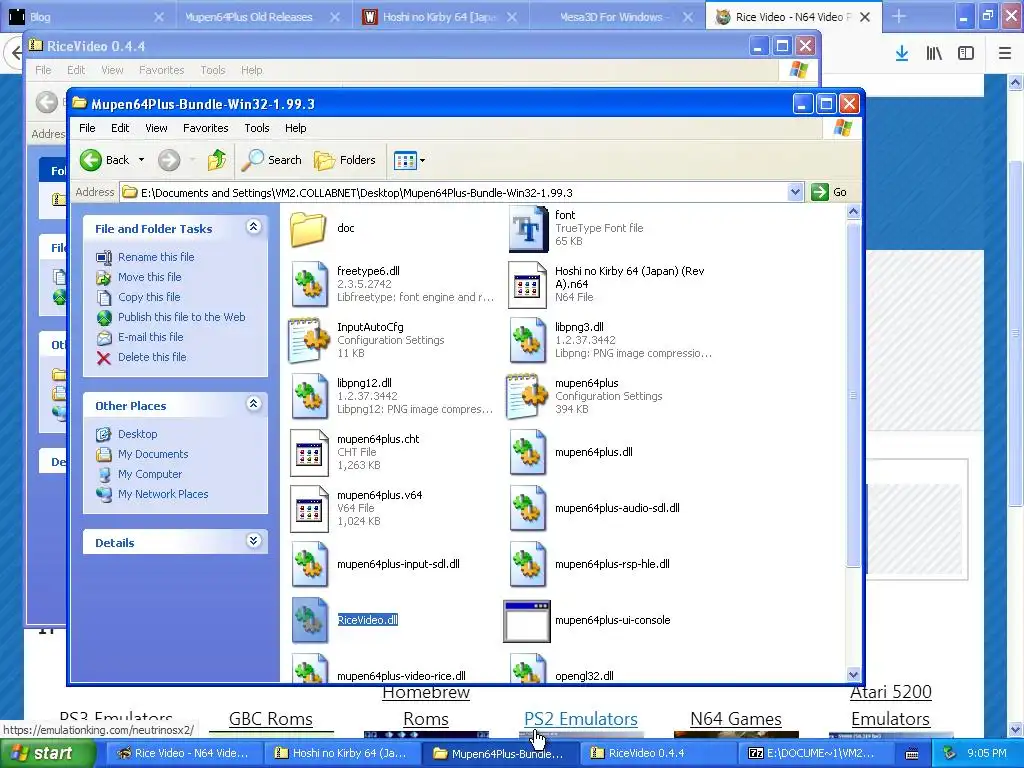This screenshot has width=1024, height=768.
Task: Click the N64 Games webpage link
Action: 735,719
